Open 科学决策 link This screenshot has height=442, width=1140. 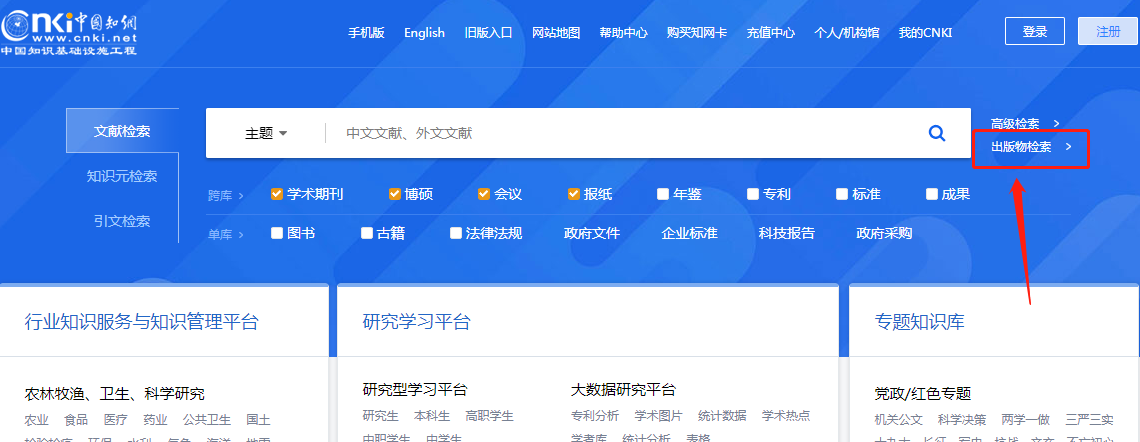962,419
